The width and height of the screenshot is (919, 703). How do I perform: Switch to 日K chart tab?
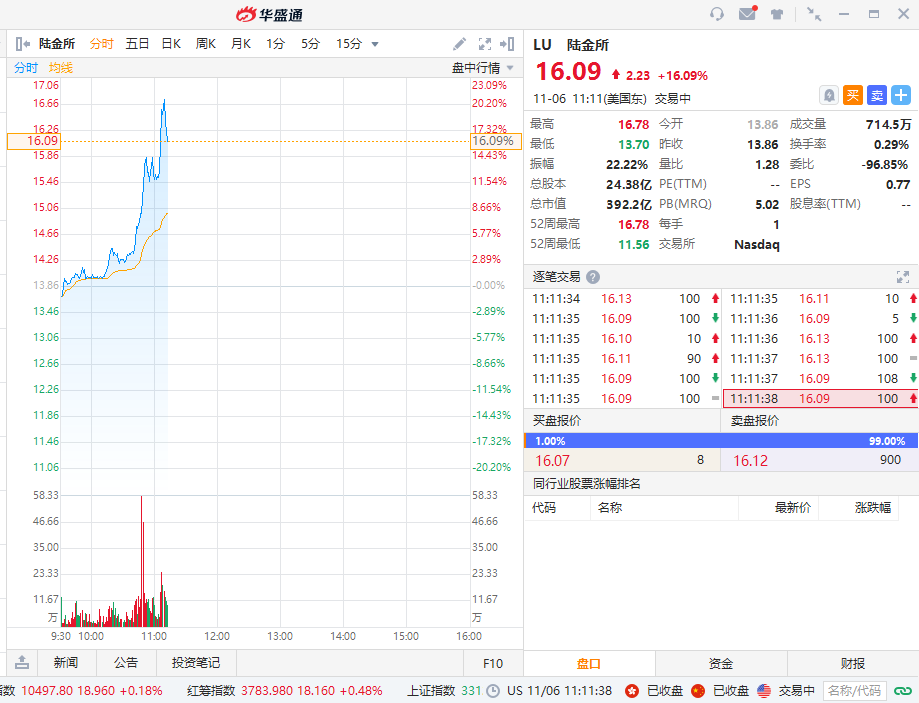coord(171,44)
